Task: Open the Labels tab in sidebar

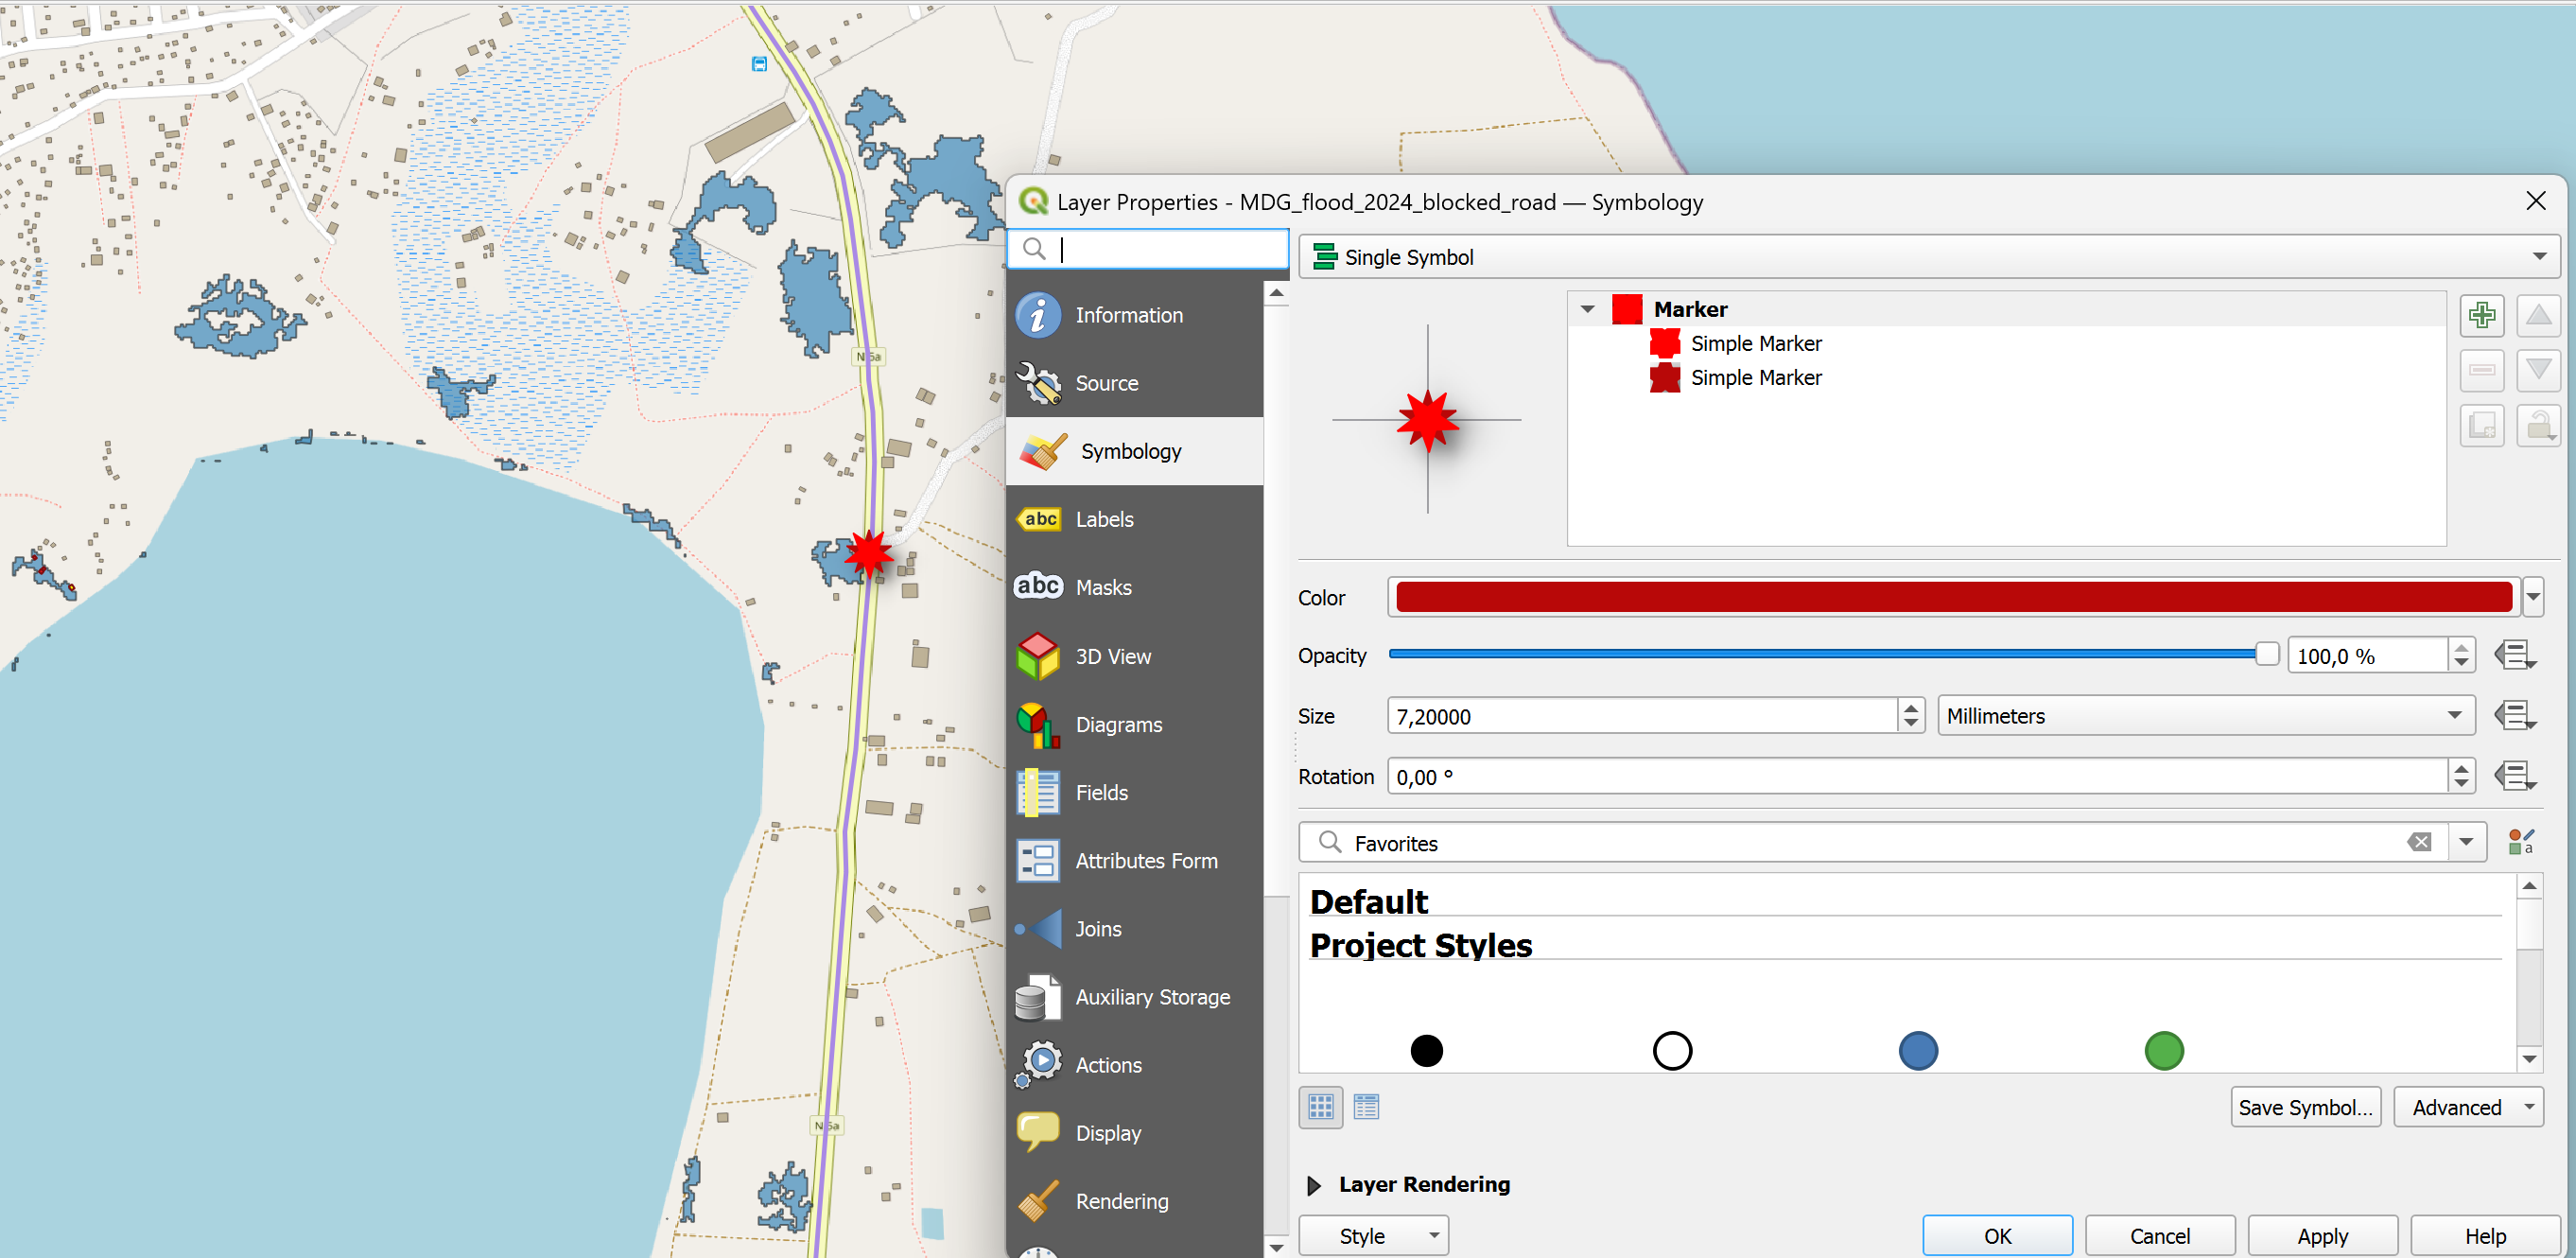Action: click(x=1104, y=519)
